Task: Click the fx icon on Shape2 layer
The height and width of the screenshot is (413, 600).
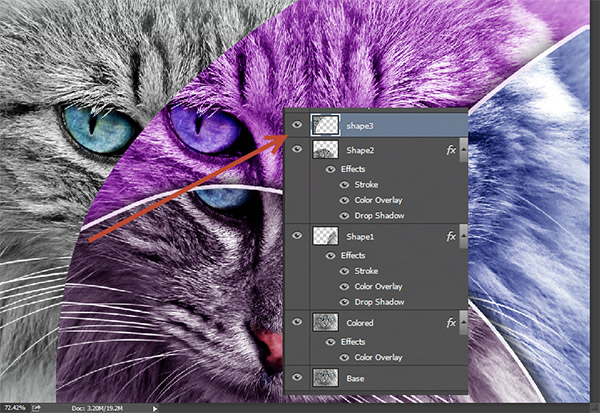Action: point(451,150)
